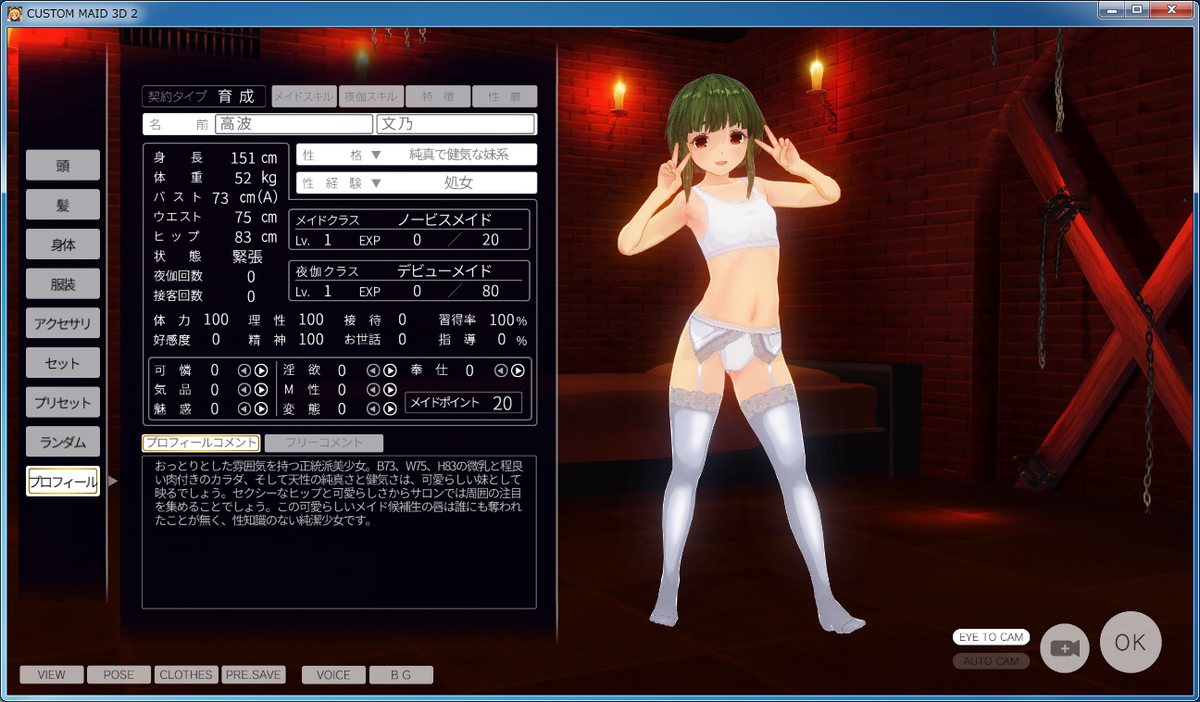
Task: Select the プロフィールコメント tab
Action: tap(201, 443)
